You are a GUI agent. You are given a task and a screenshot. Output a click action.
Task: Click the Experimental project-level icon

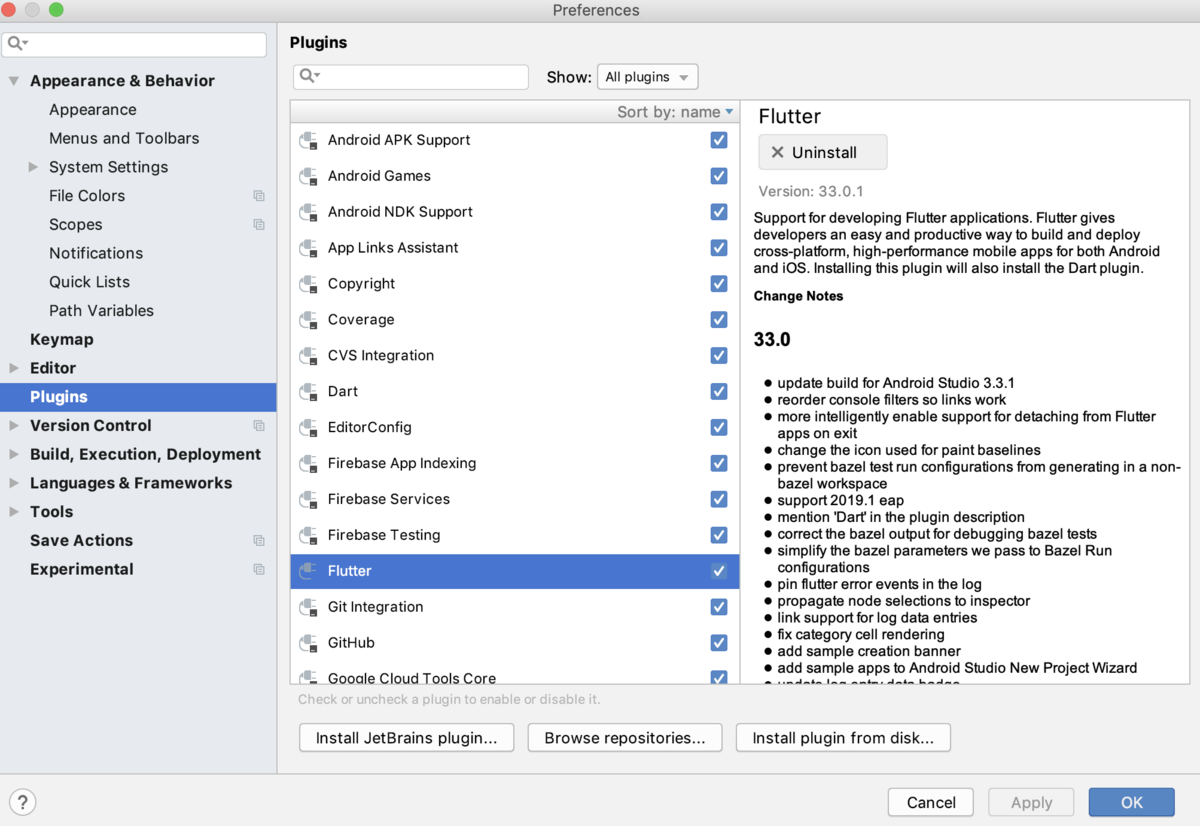[259, 570]
